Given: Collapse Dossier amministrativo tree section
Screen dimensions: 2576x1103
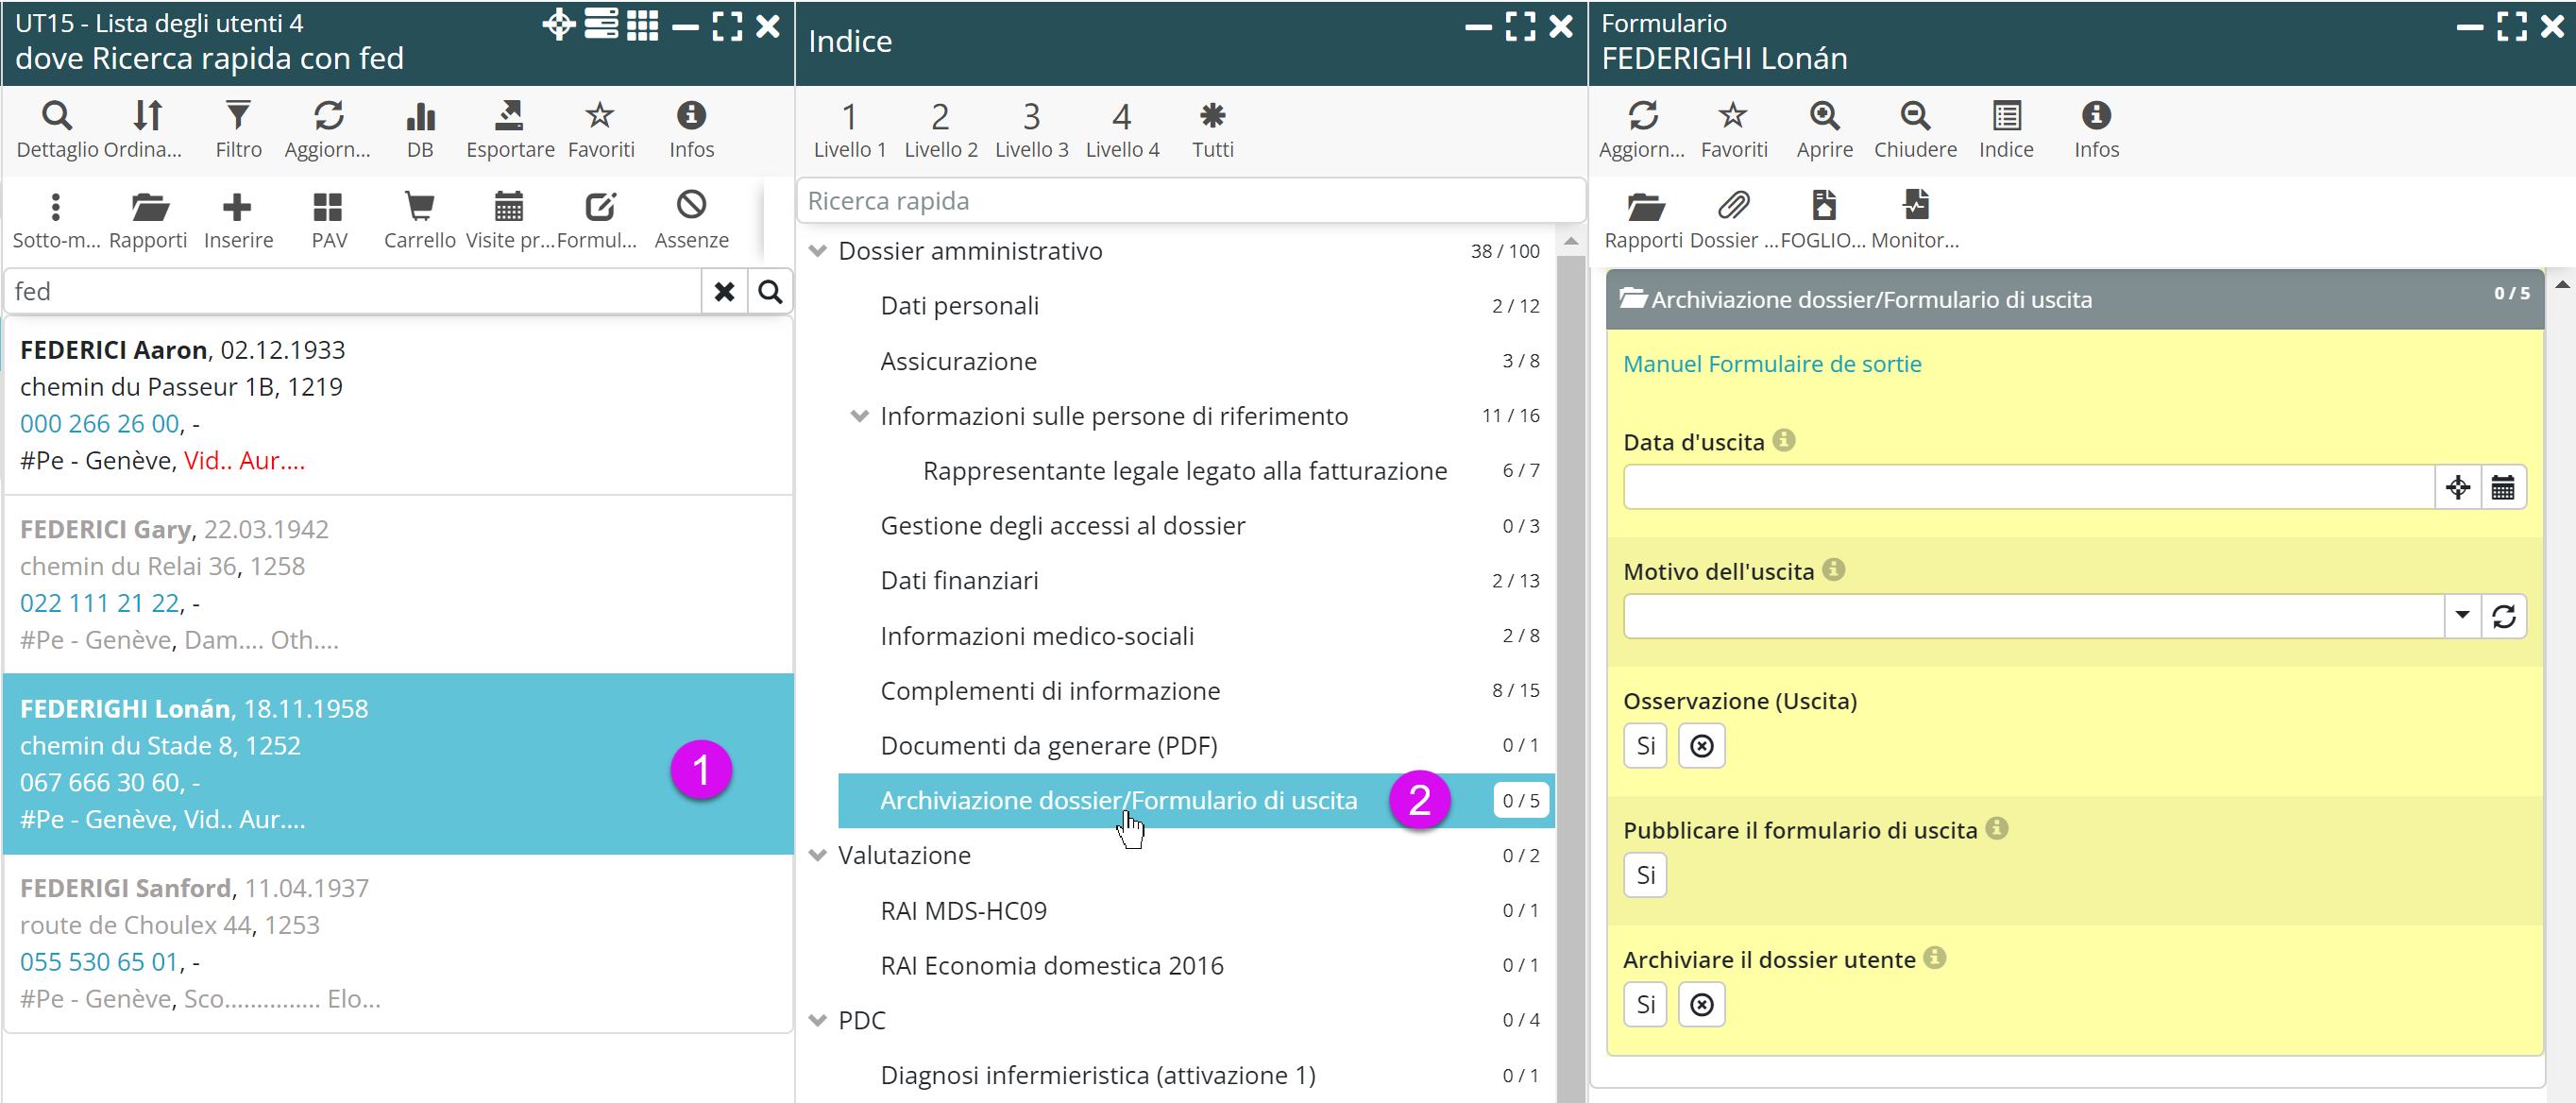Looking at the screenshot, I should pos(818,251).
